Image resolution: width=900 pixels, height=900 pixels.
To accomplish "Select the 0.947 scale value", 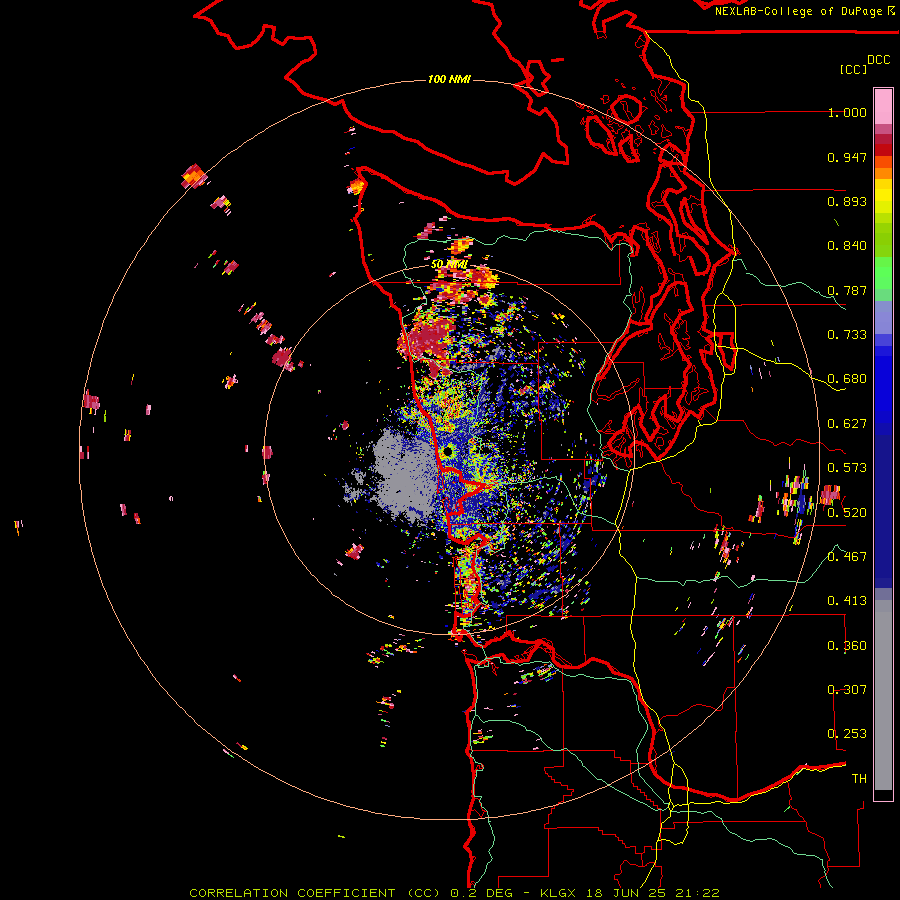I will (x=847, y=157).
